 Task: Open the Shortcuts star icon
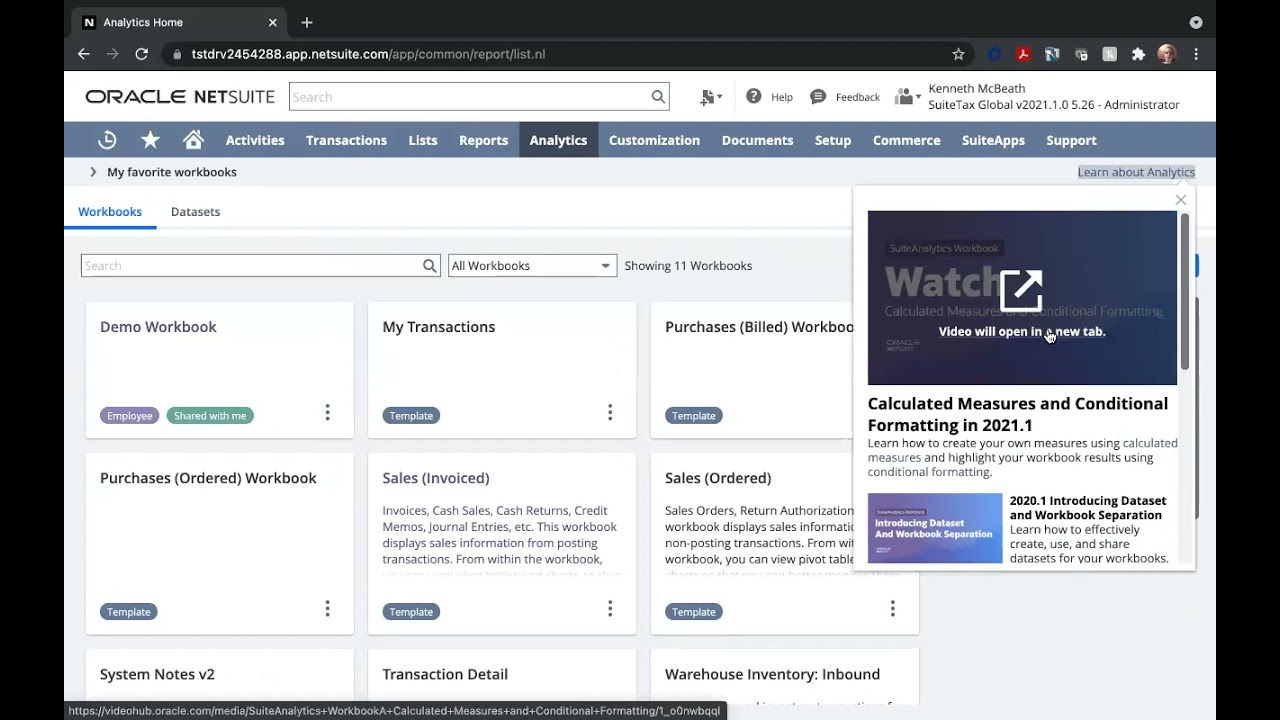pyautogui.click(x=150, y=140)
